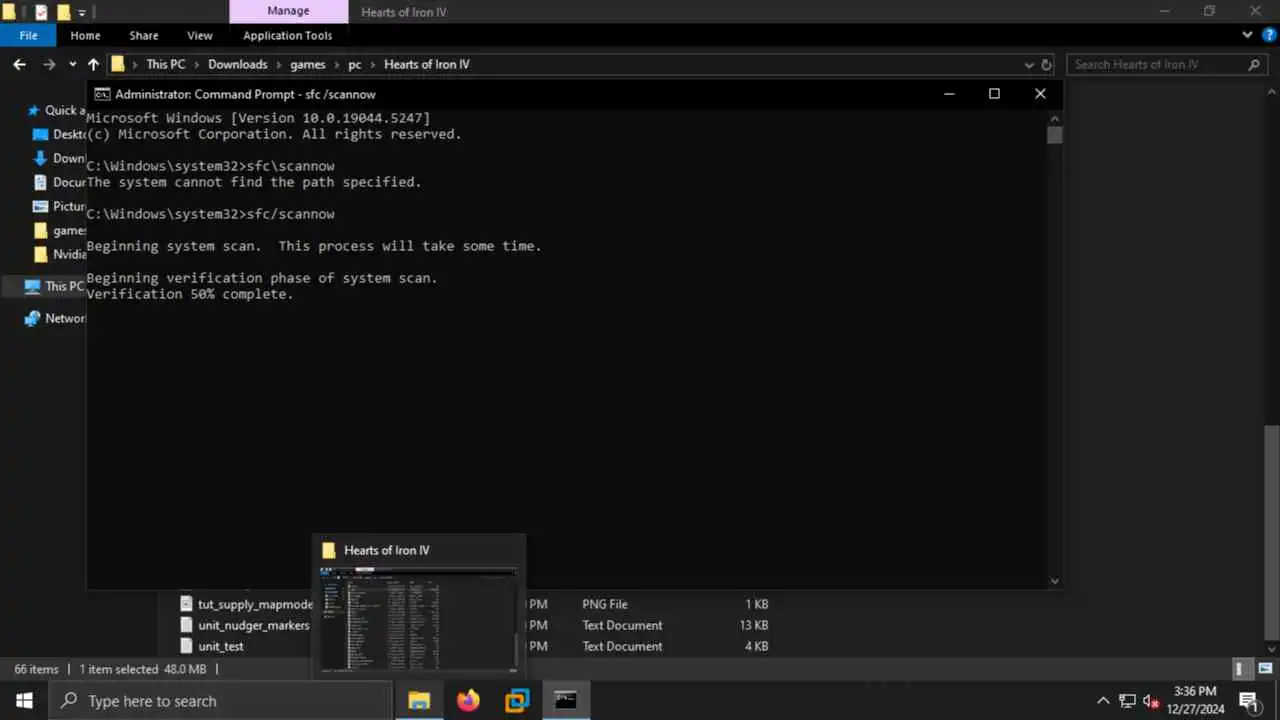Open the notification center icon
This screenshot has height=720, width=1280.
[x=1249, y=701]
